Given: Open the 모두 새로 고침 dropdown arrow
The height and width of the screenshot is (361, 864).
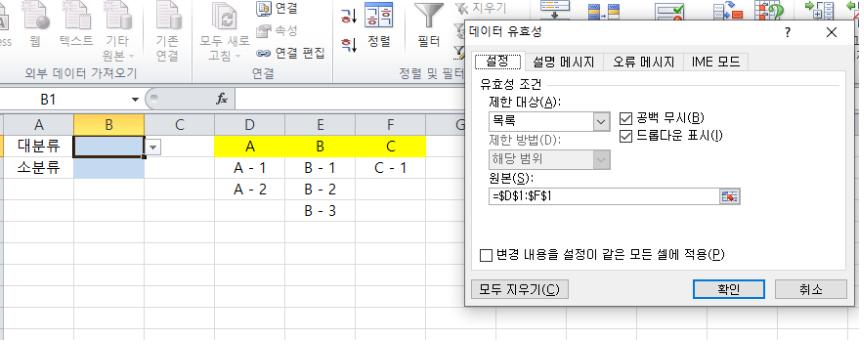Looking at the screenshot, I should click(x=238, y=56).
